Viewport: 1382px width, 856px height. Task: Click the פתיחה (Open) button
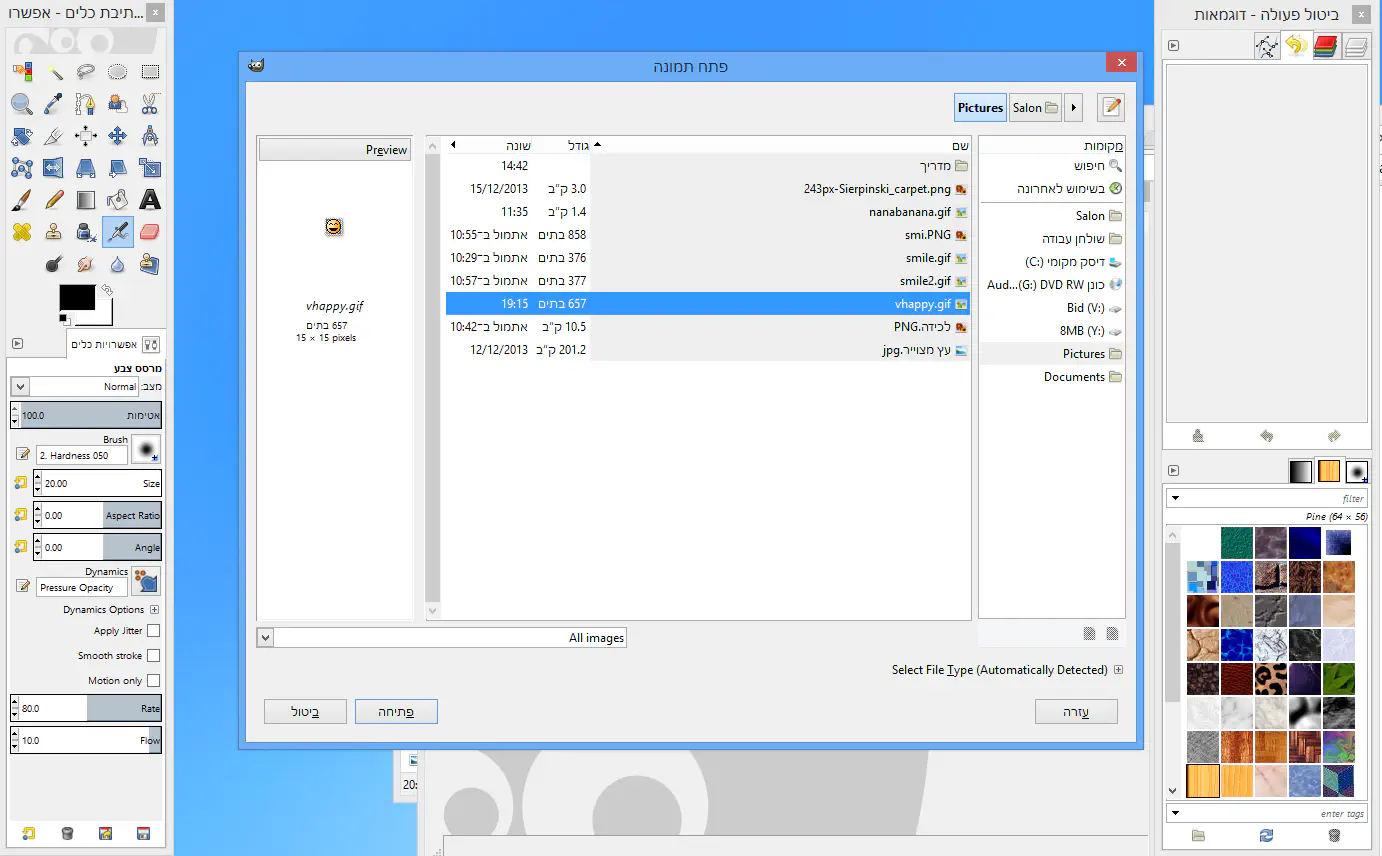pyautogui.click(x=396, y=712)
